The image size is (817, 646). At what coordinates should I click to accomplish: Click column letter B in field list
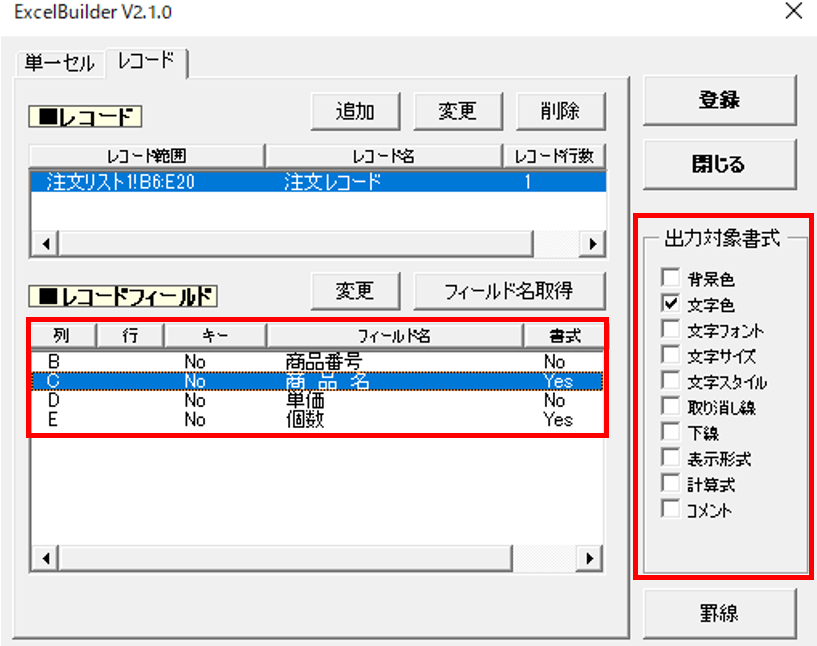click(x=53, y=362)
